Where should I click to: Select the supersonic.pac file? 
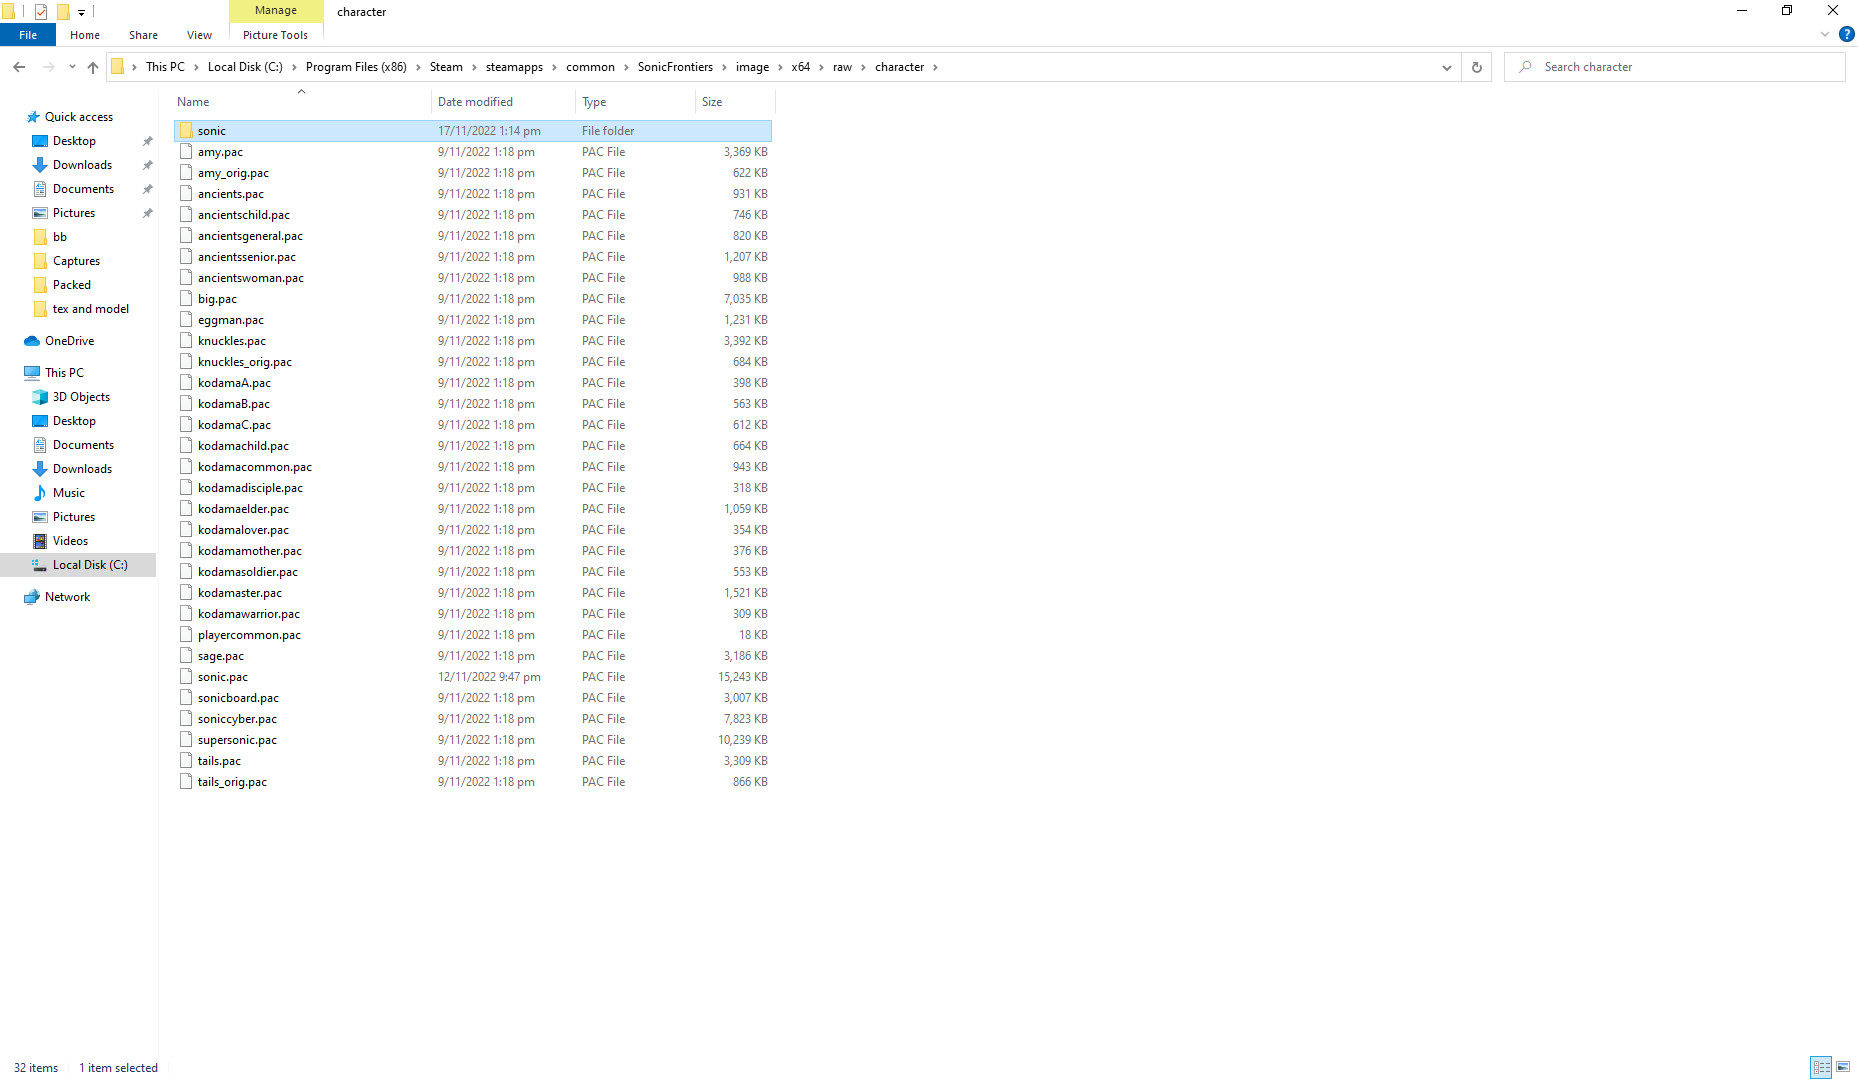pos(237,740)
